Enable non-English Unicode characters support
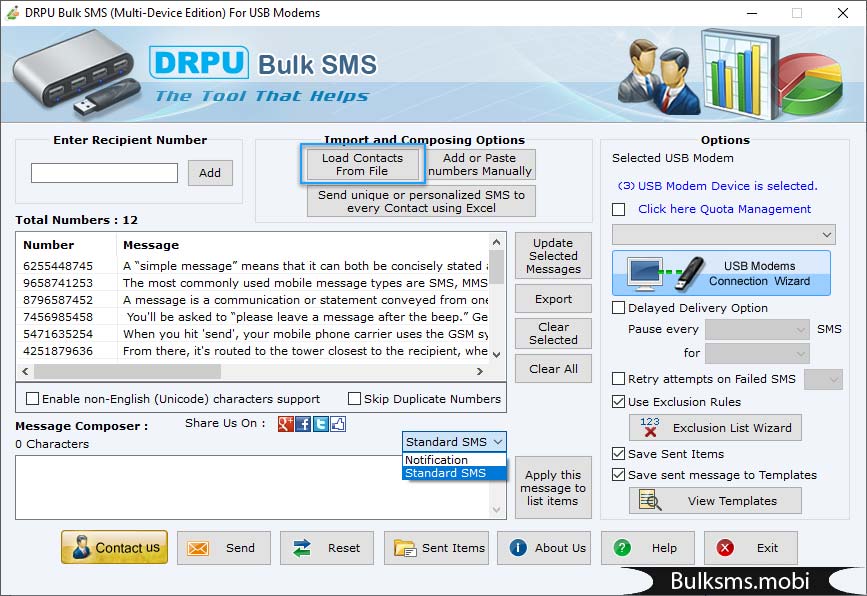 click(x=33, y=399)
